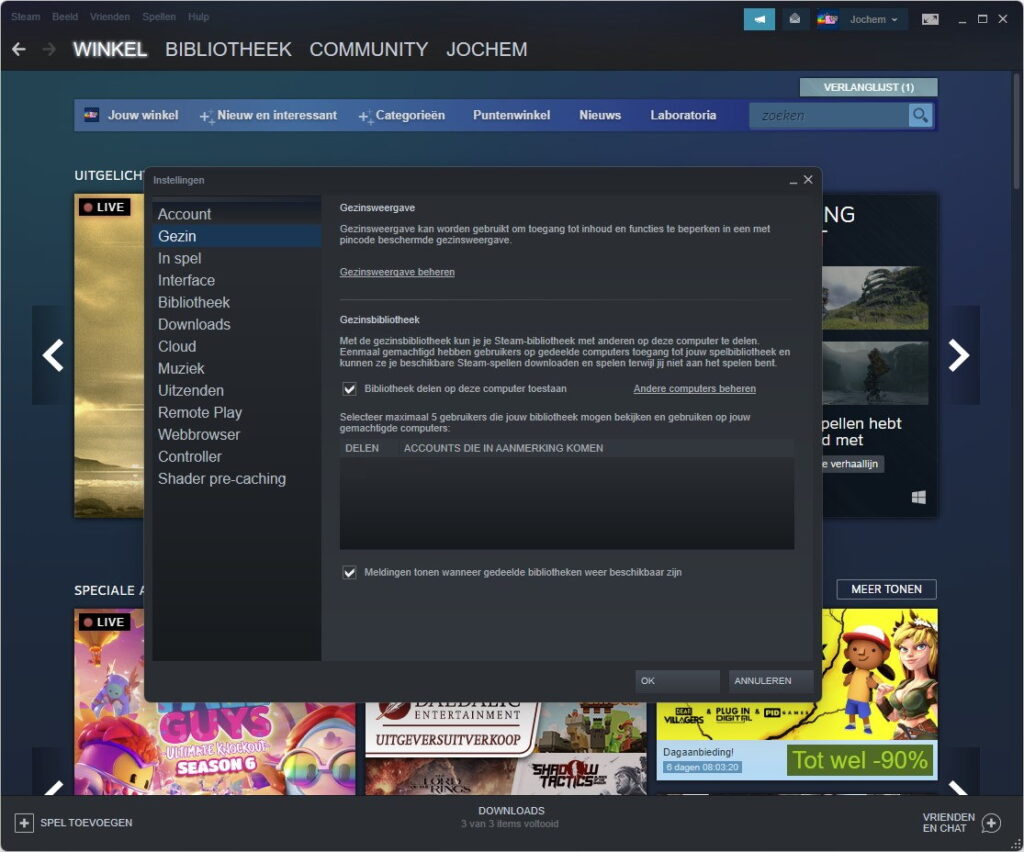Toggle Bibliotheek delen op deze computer toestaan
1024x852 pixels.
(349, 389)
